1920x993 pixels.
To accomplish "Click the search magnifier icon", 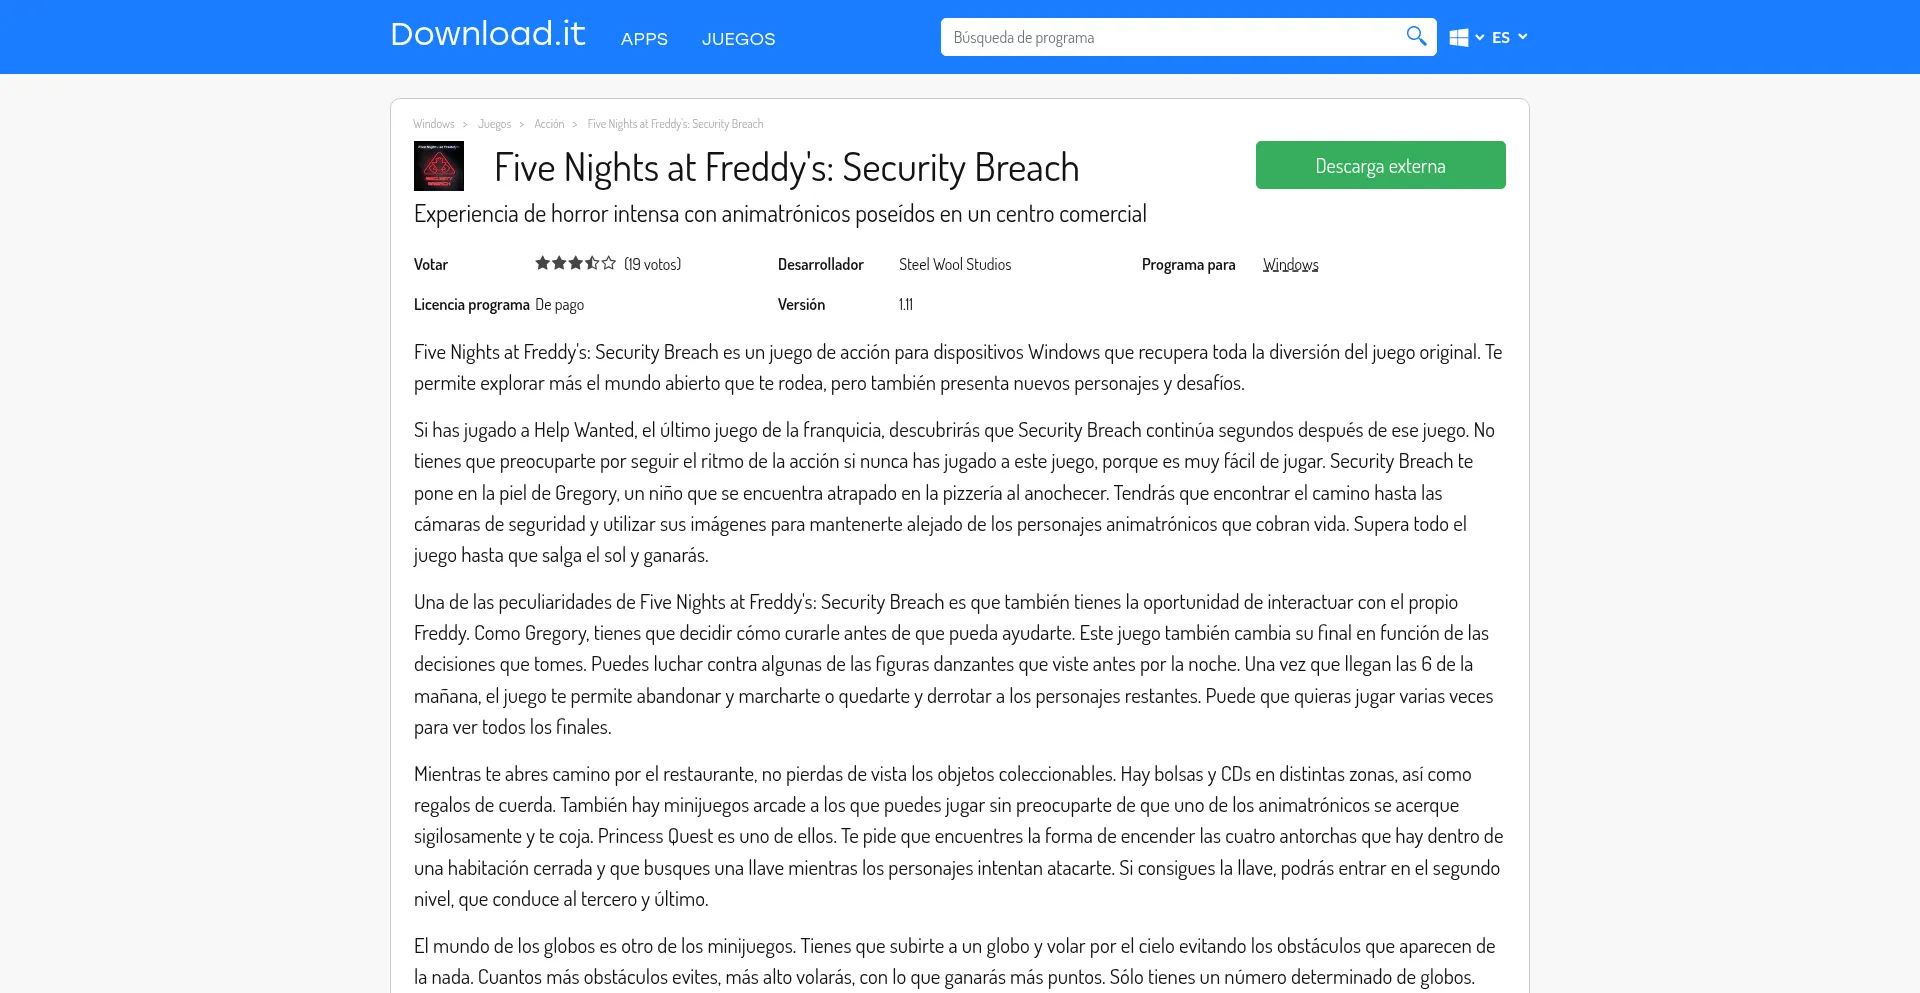I will 1416,36.
